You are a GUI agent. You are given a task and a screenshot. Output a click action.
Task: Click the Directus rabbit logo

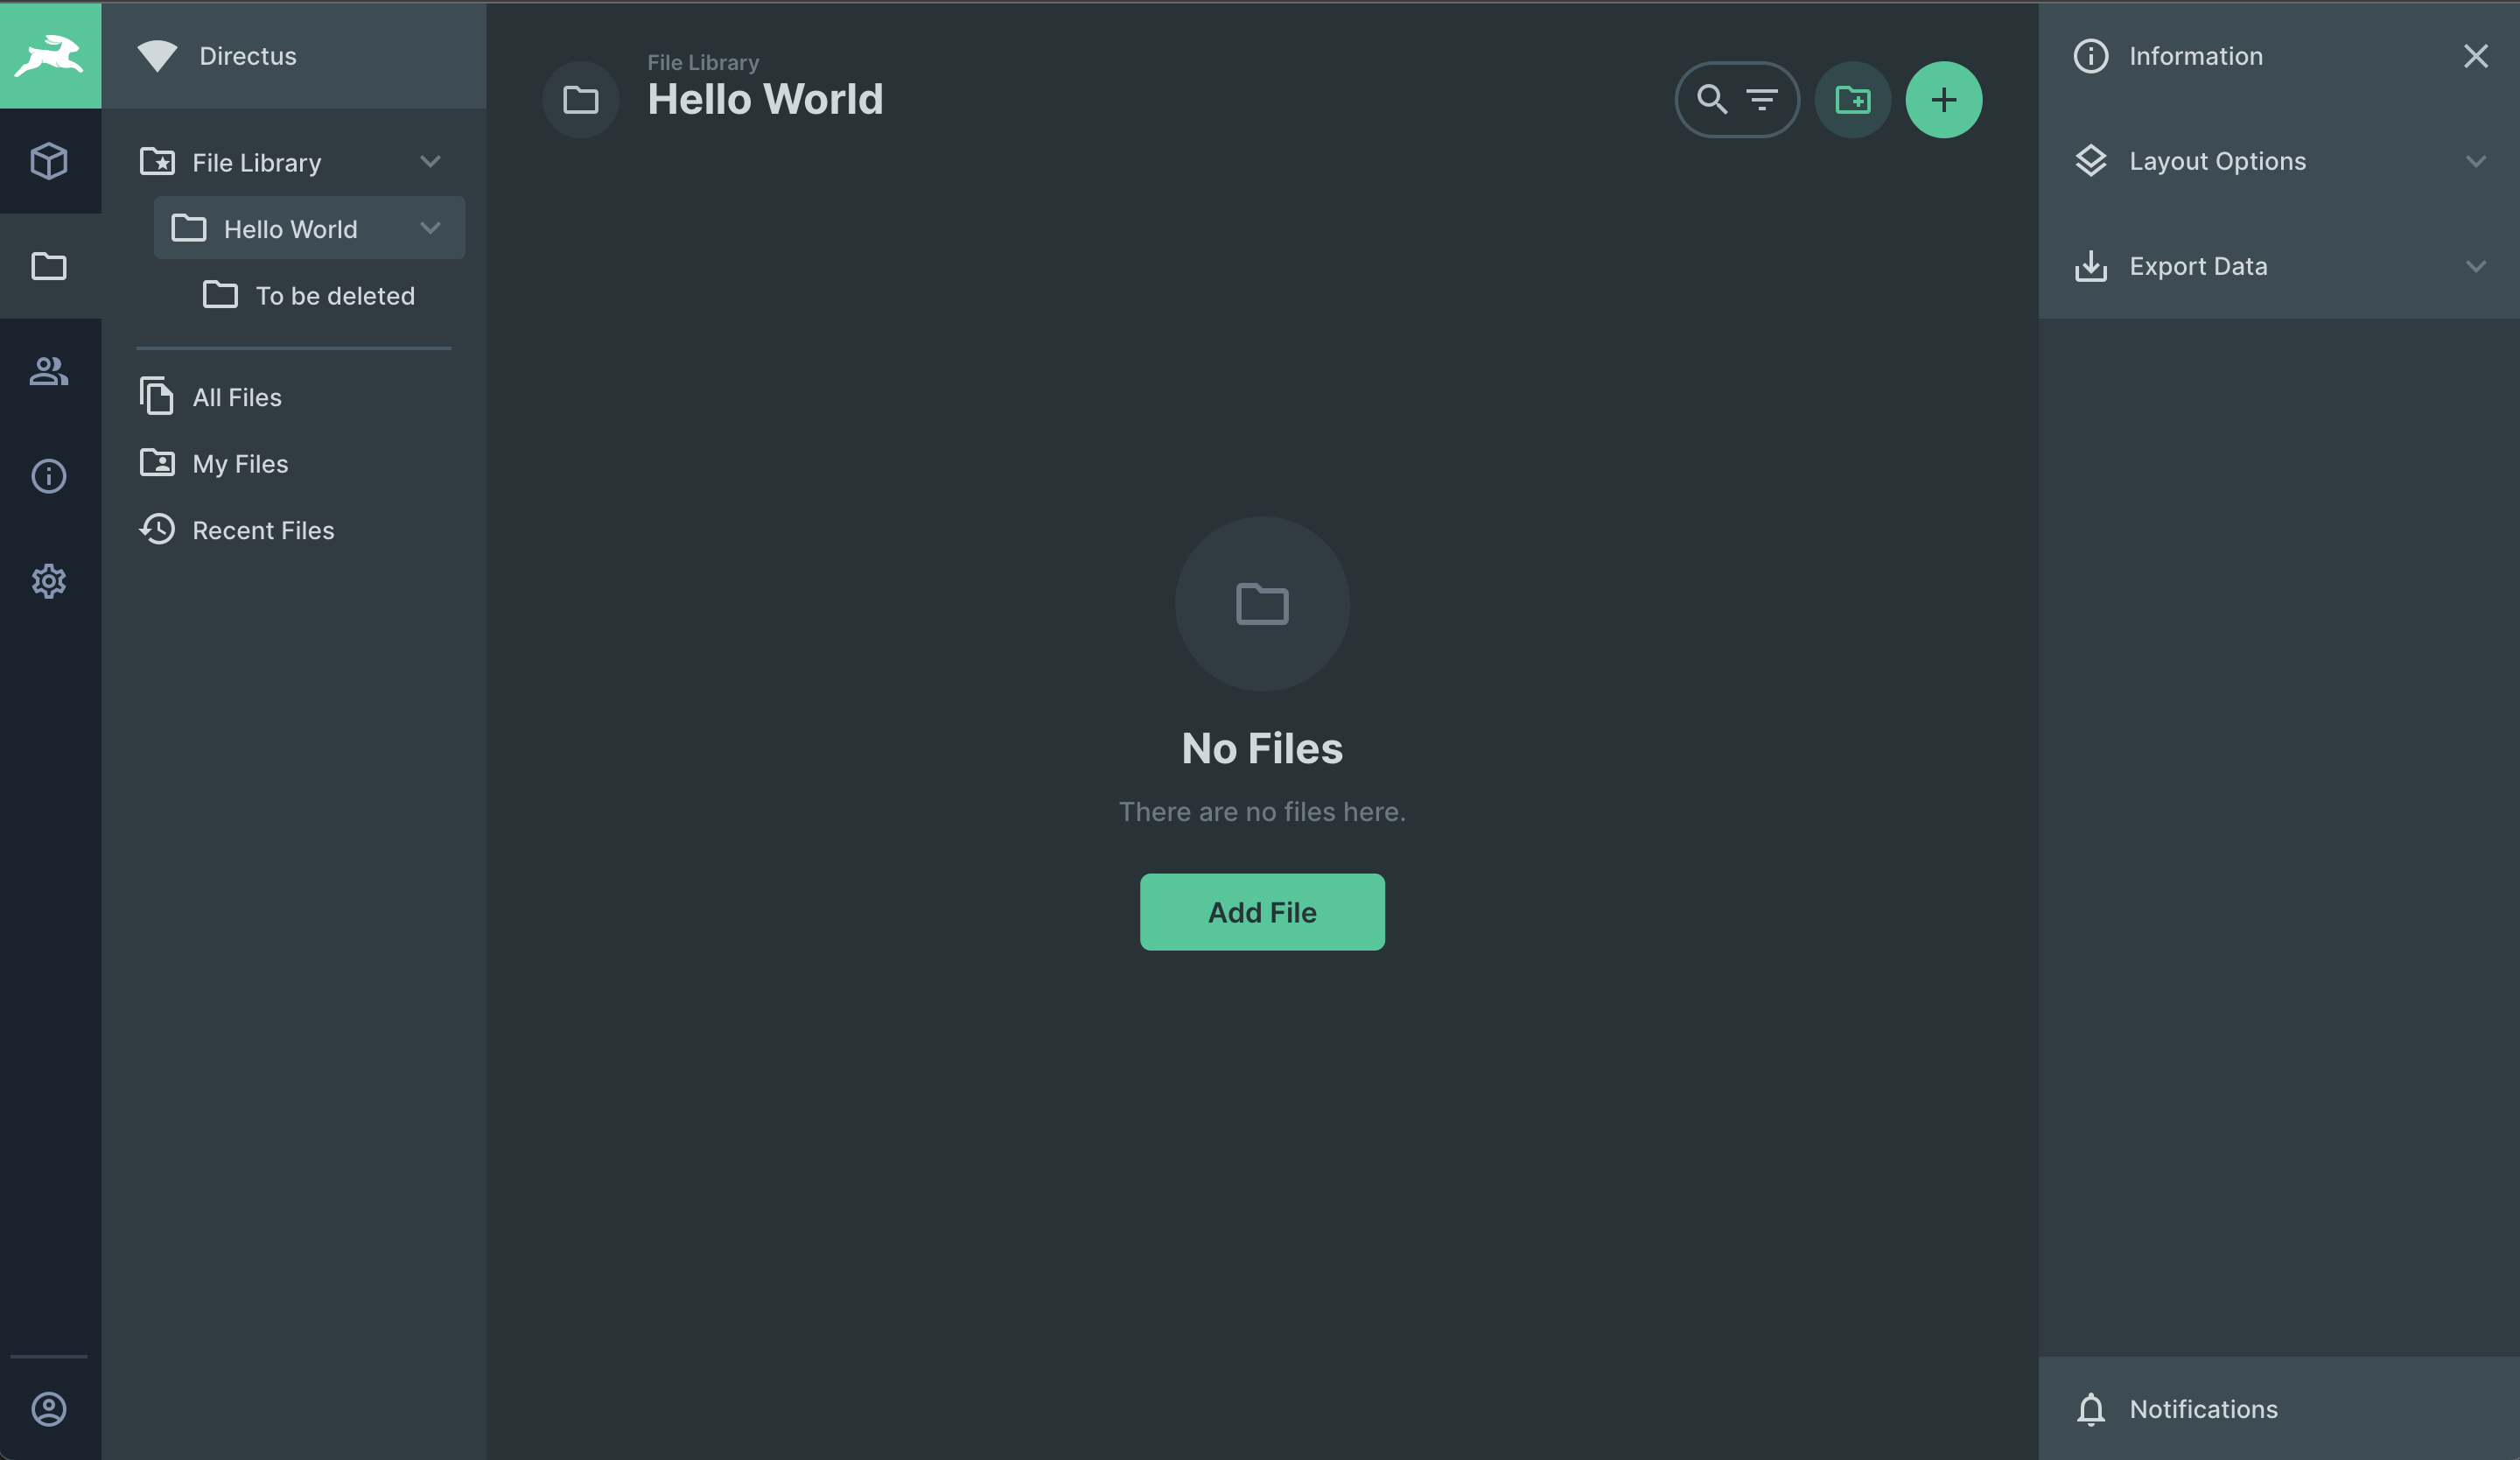pos(50,55)
